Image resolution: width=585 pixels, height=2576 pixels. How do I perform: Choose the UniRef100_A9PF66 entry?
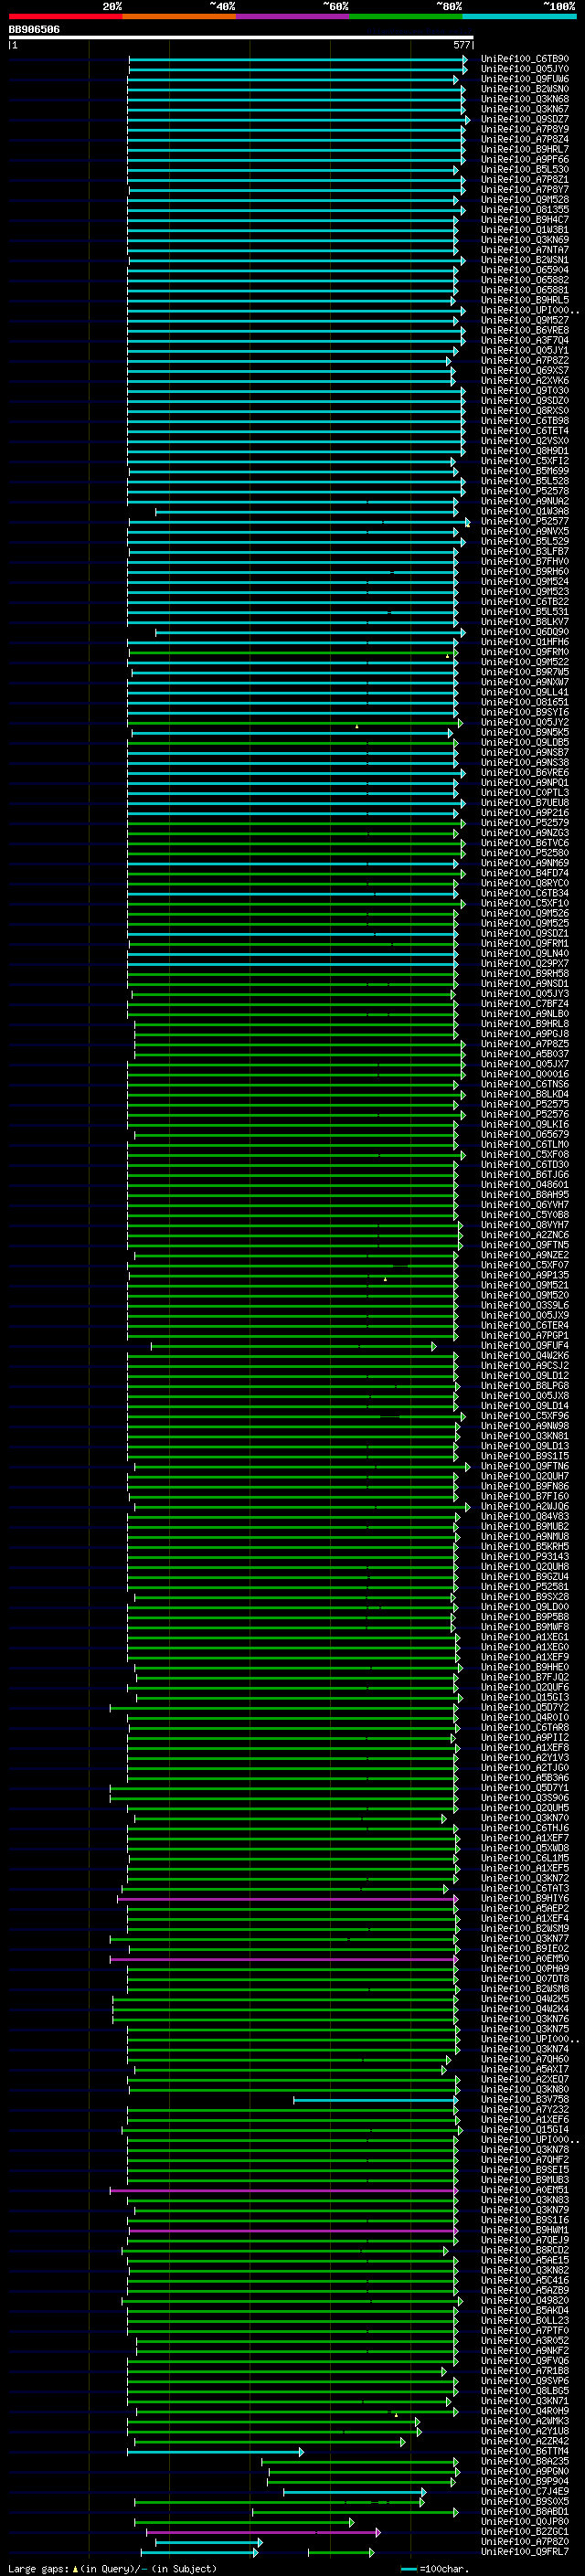(525, 159)
